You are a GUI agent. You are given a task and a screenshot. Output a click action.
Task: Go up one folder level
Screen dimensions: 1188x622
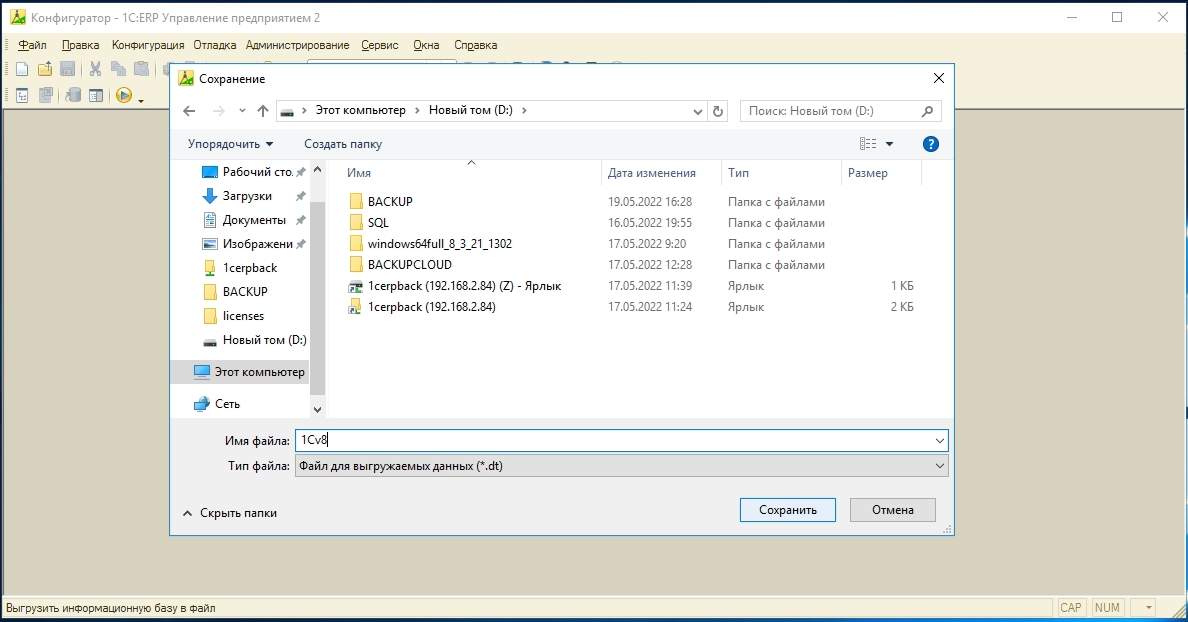(263, 111)
